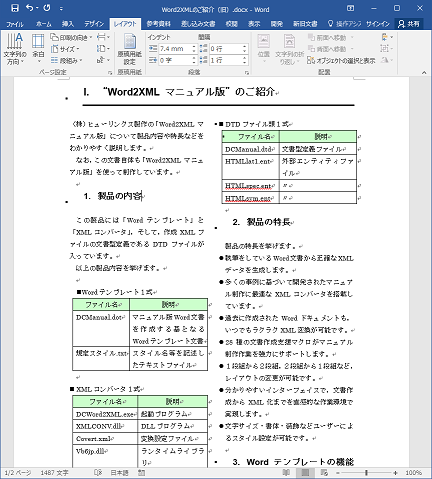Click the サインイン link
The width and height of the screenshot is (432, 479).
pyautogui.click(x=378, y=24)
